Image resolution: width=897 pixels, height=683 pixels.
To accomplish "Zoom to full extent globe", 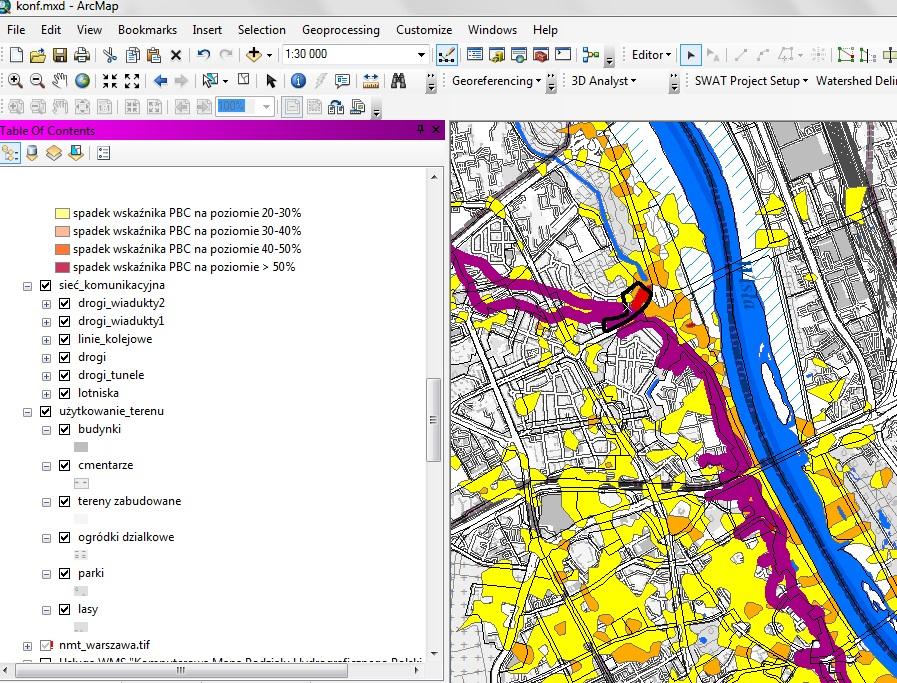I will pyautogui.click(x=82, y=81).
